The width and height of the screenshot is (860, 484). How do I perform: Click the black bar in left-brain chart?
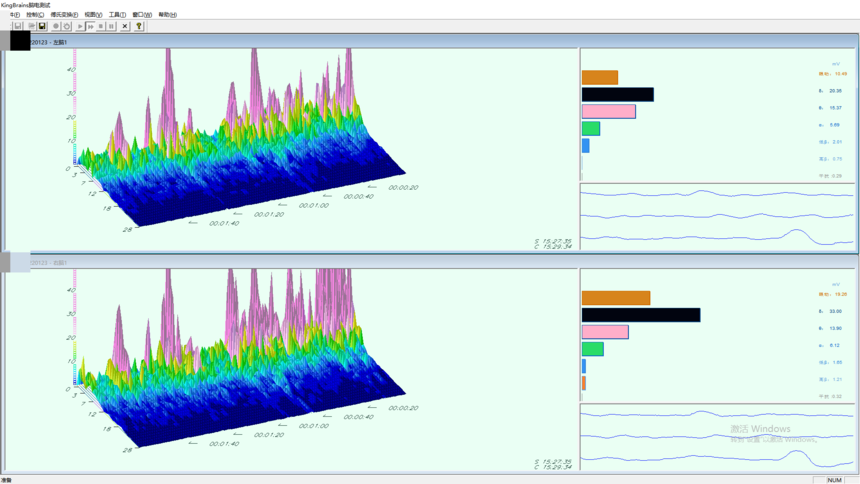pos(618,94)
